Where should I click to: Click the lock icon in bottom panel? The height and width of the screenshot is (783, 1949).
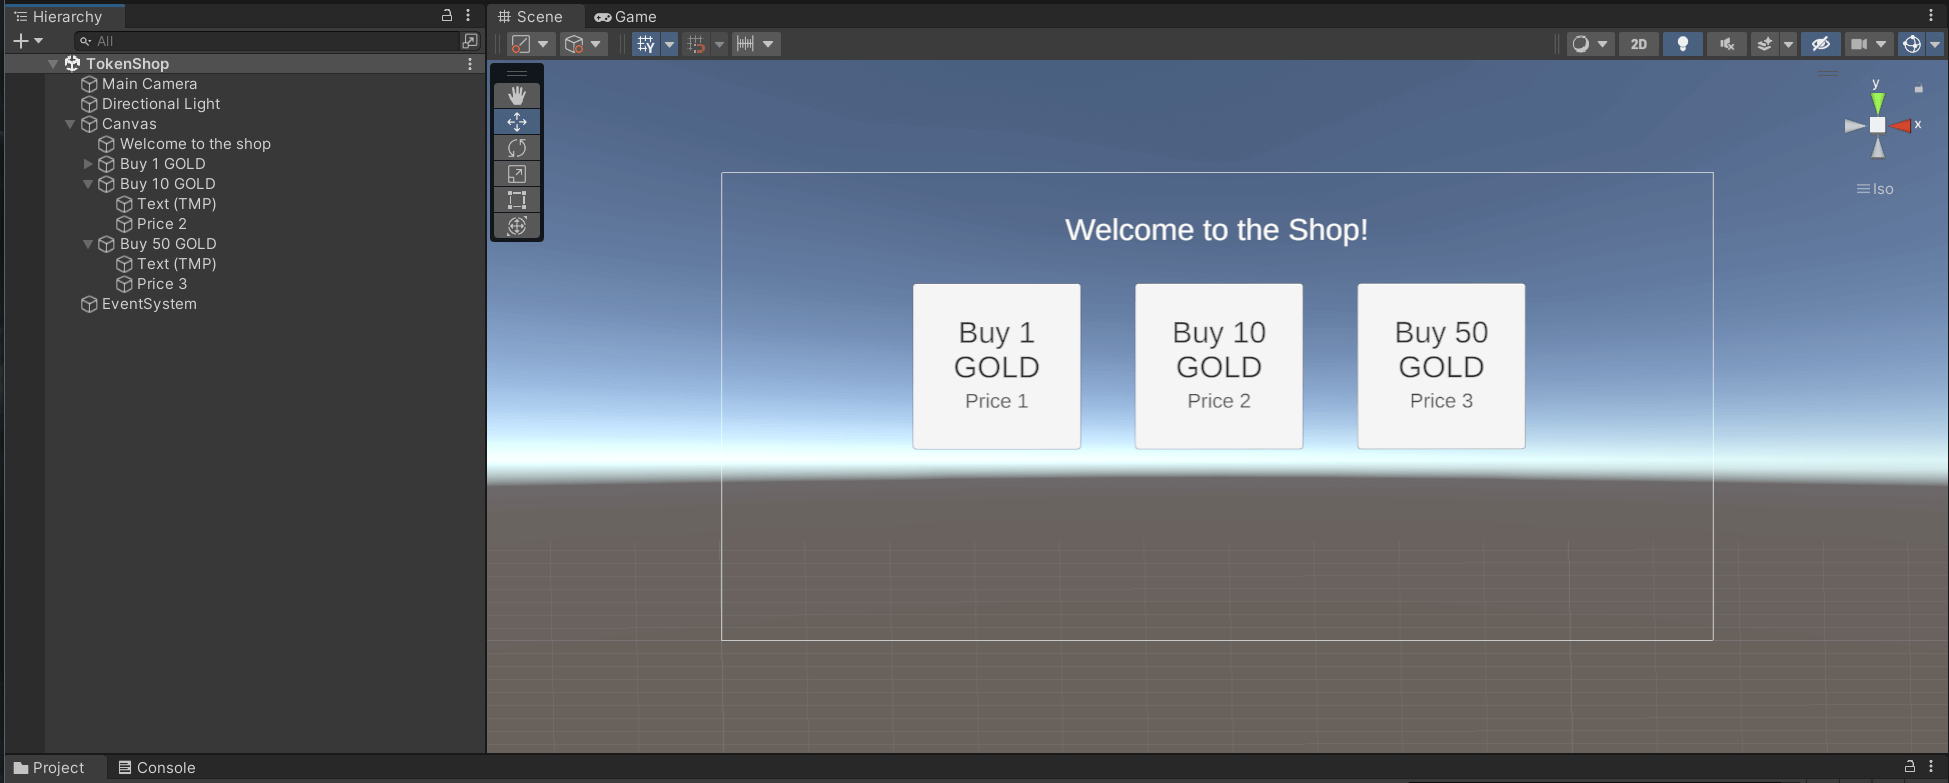1910,766
